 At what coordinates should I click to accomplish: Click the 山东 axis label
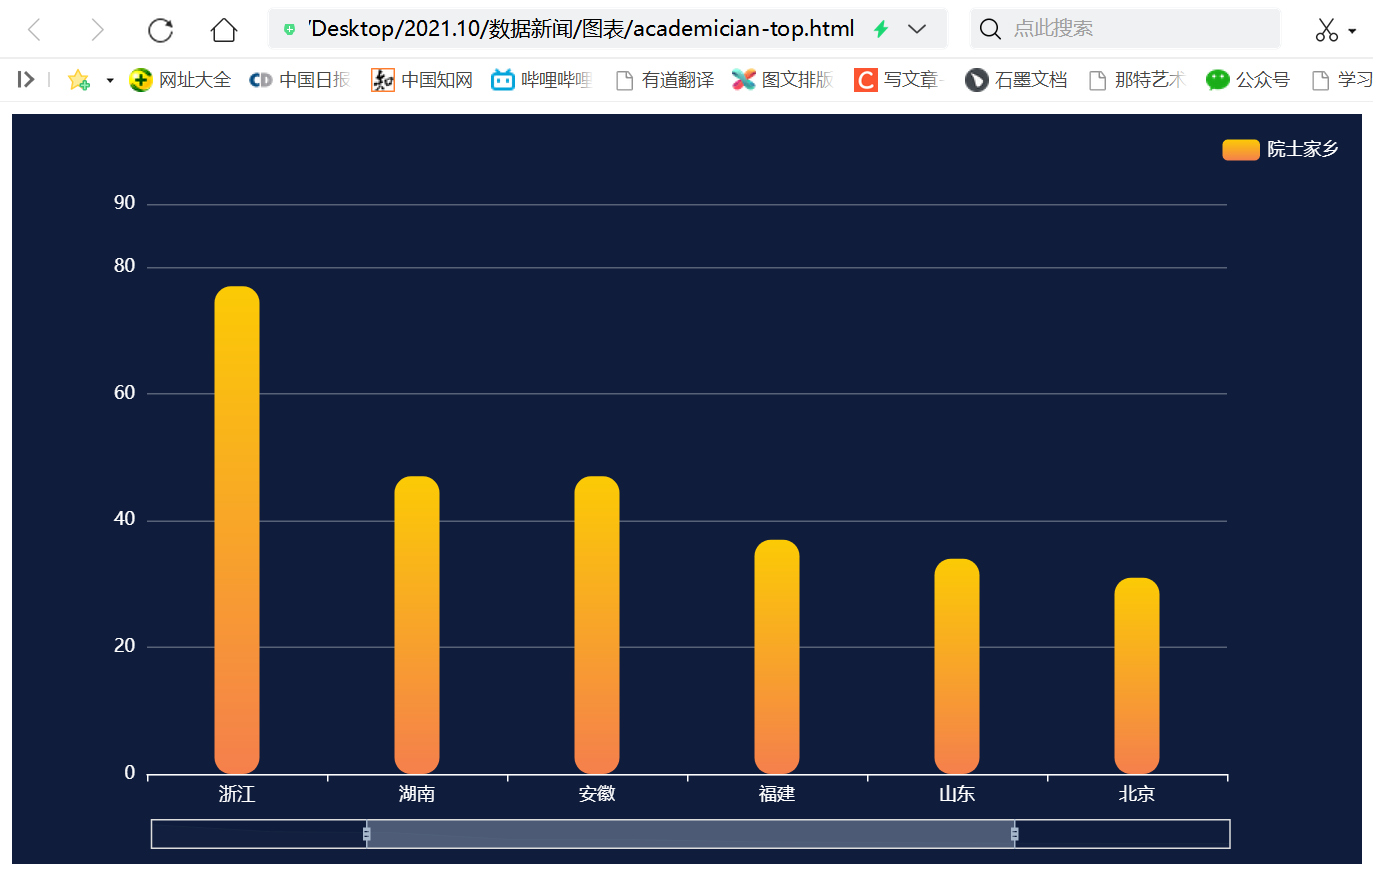point(957,794)
